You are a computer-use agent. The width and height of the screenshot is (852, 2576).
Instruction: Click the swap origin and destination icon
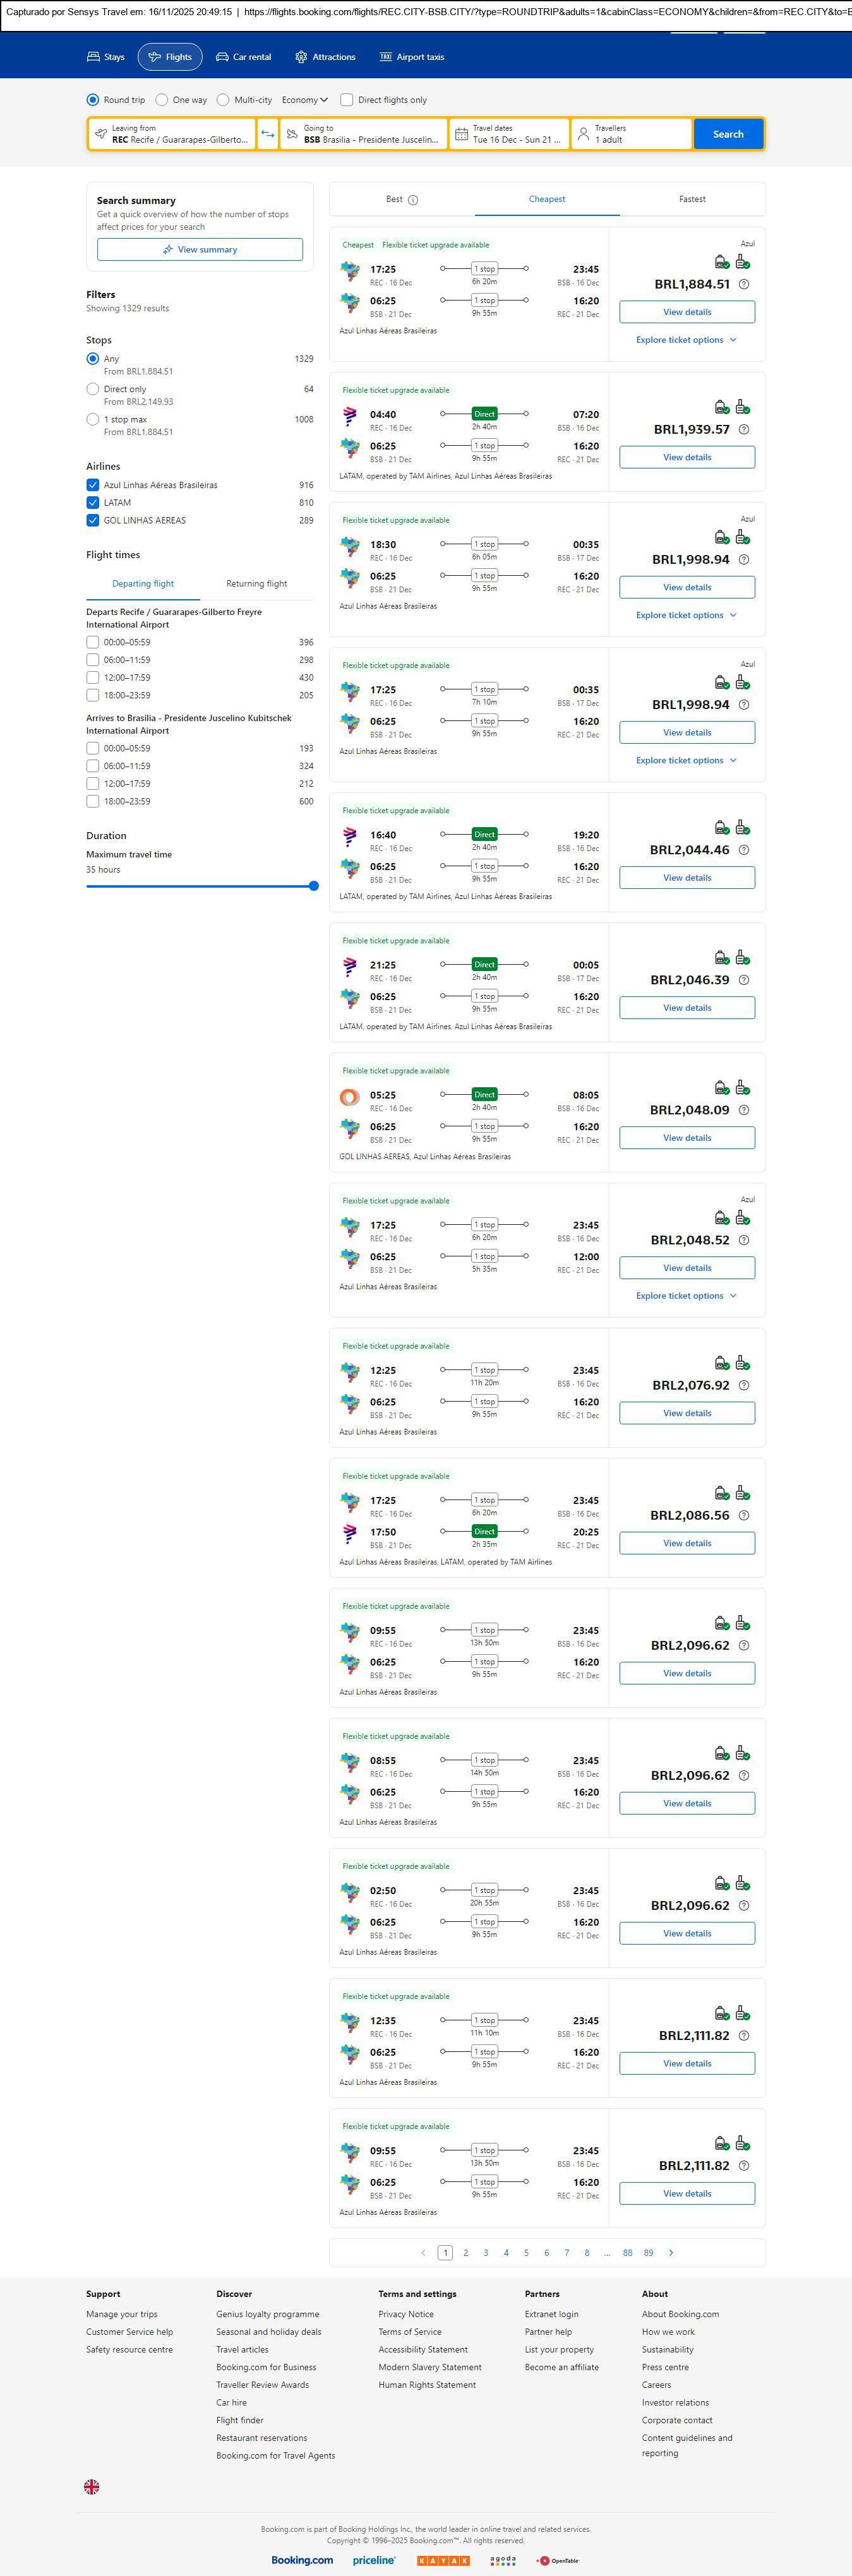pos(267,134)
